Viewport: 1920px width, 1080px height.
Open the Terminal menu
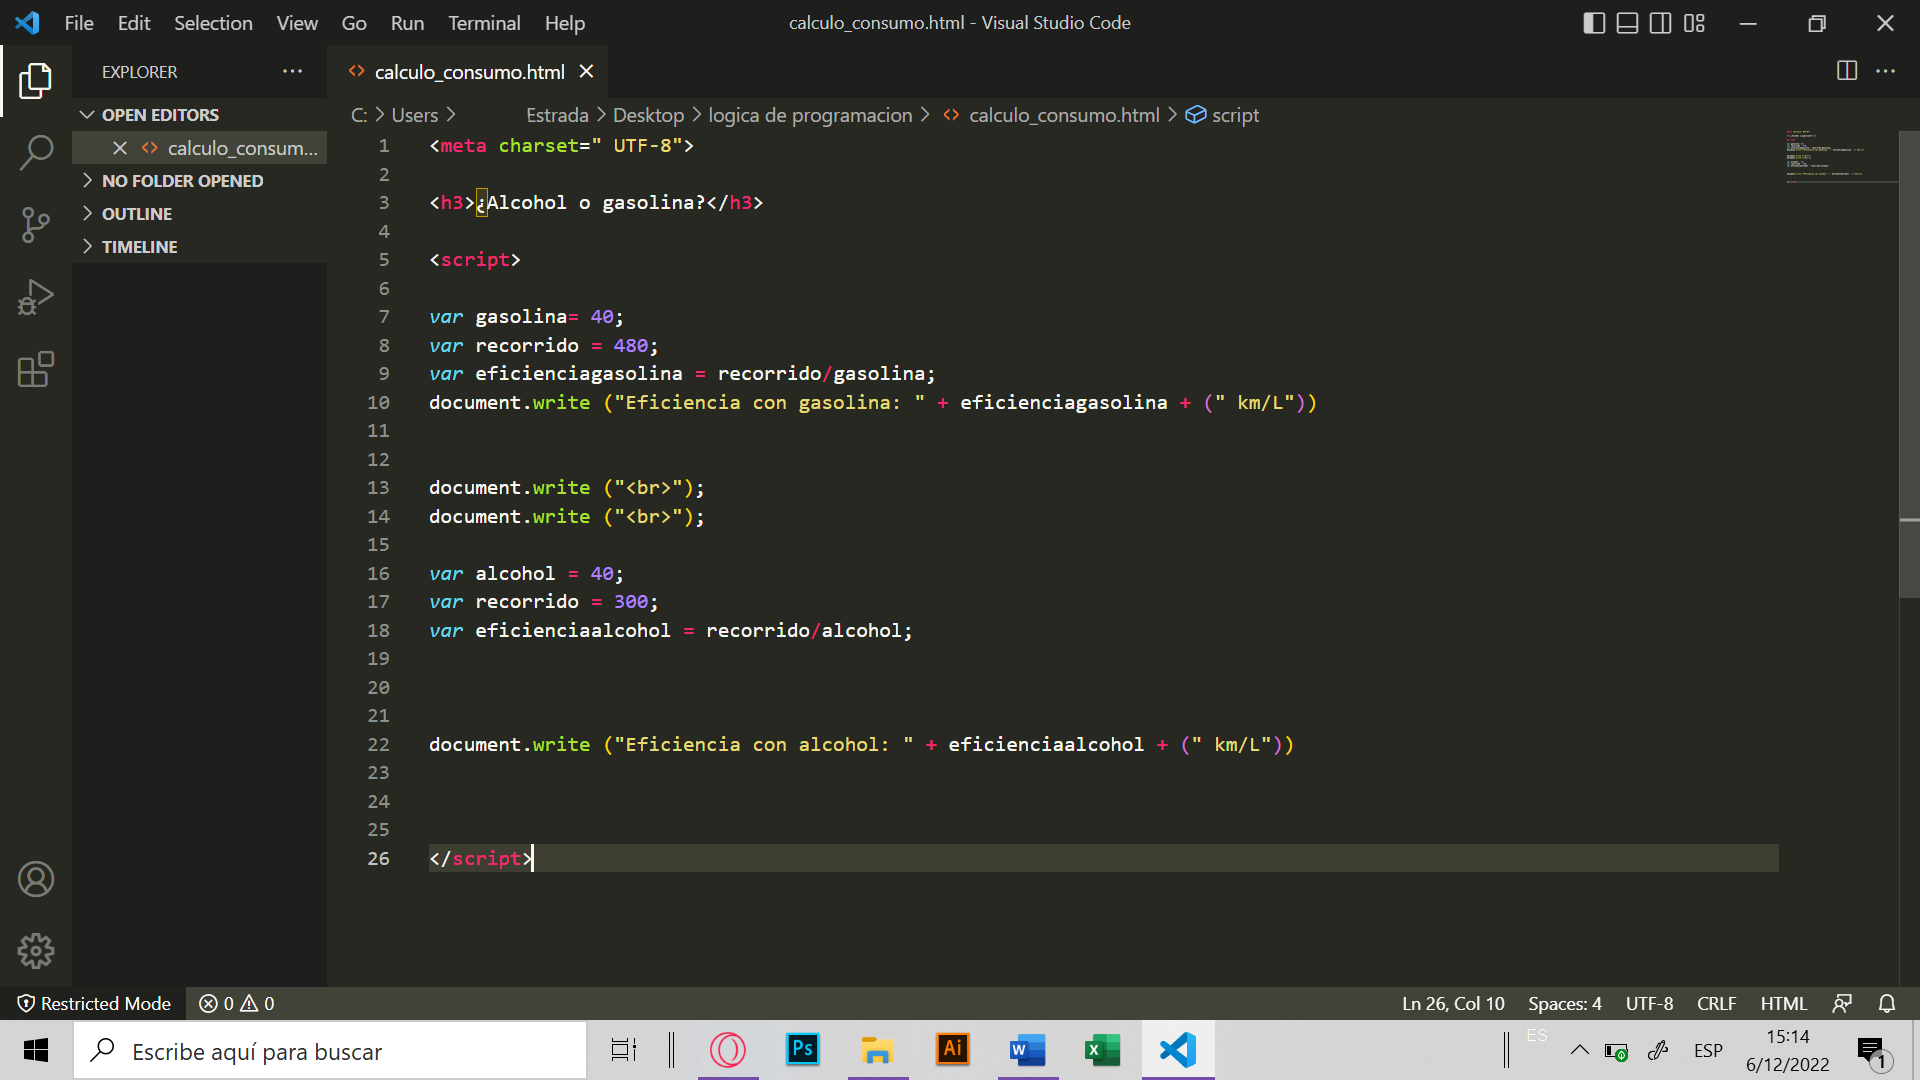click(484, 23)
